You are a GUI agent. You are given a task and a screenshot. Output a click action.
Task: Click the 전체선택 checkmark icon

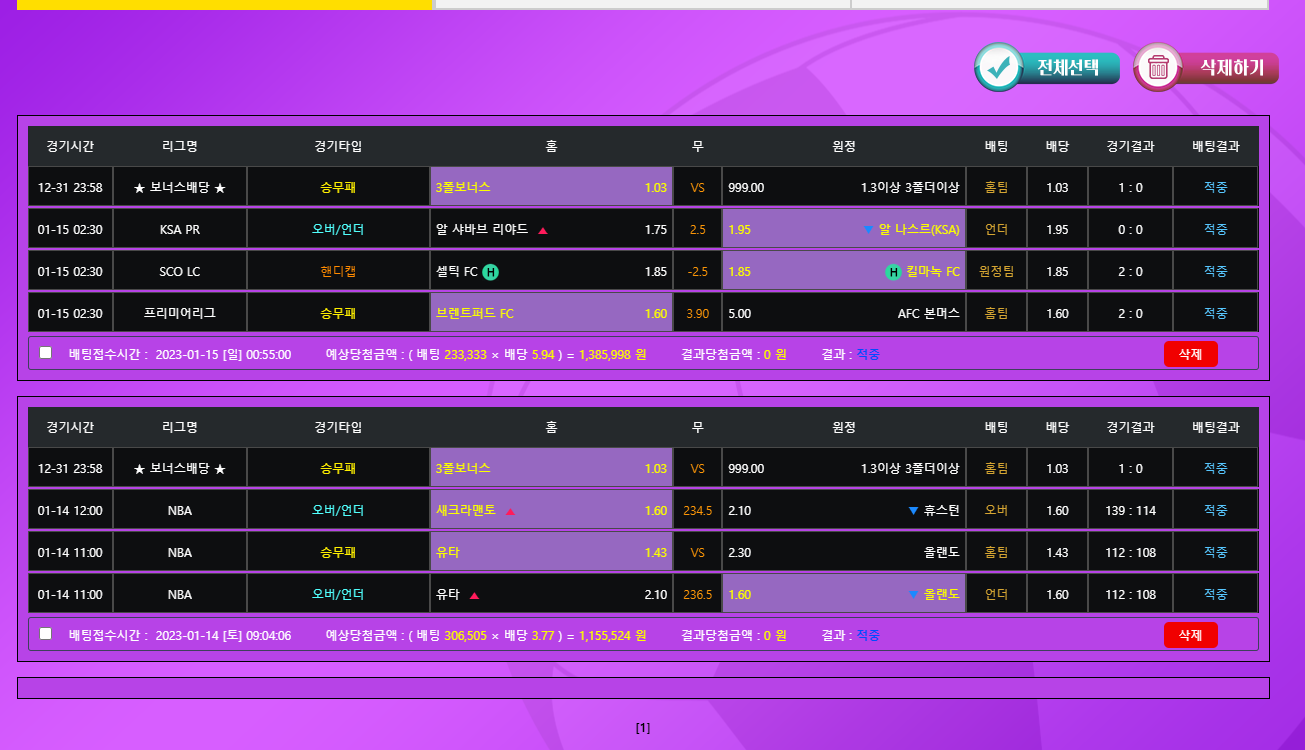998,67
